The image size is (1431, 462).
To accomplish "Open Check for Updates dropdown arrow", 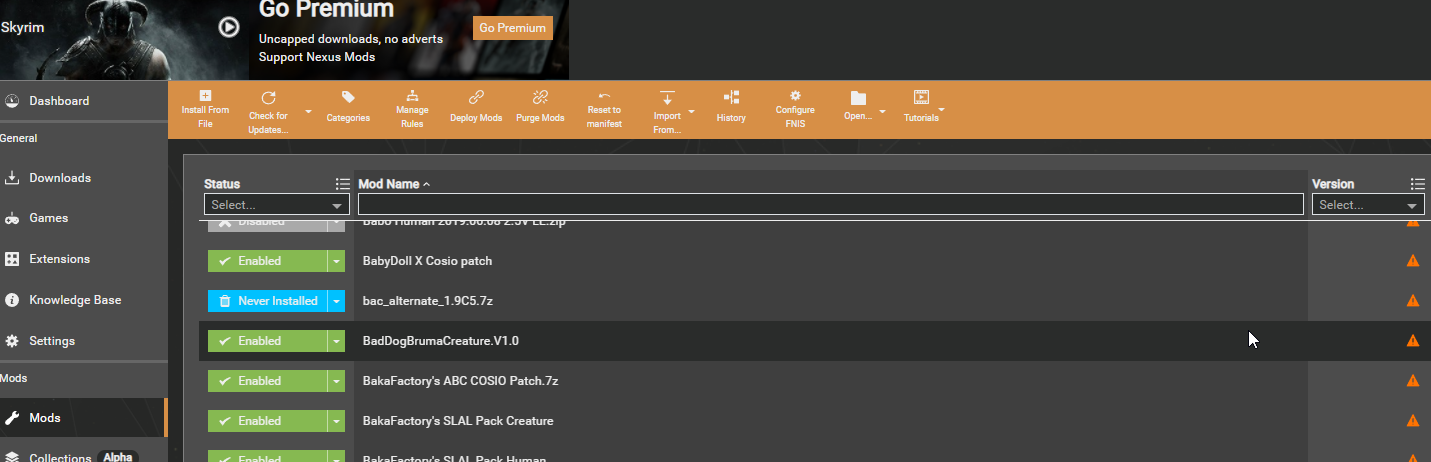I will coord(308,111).
